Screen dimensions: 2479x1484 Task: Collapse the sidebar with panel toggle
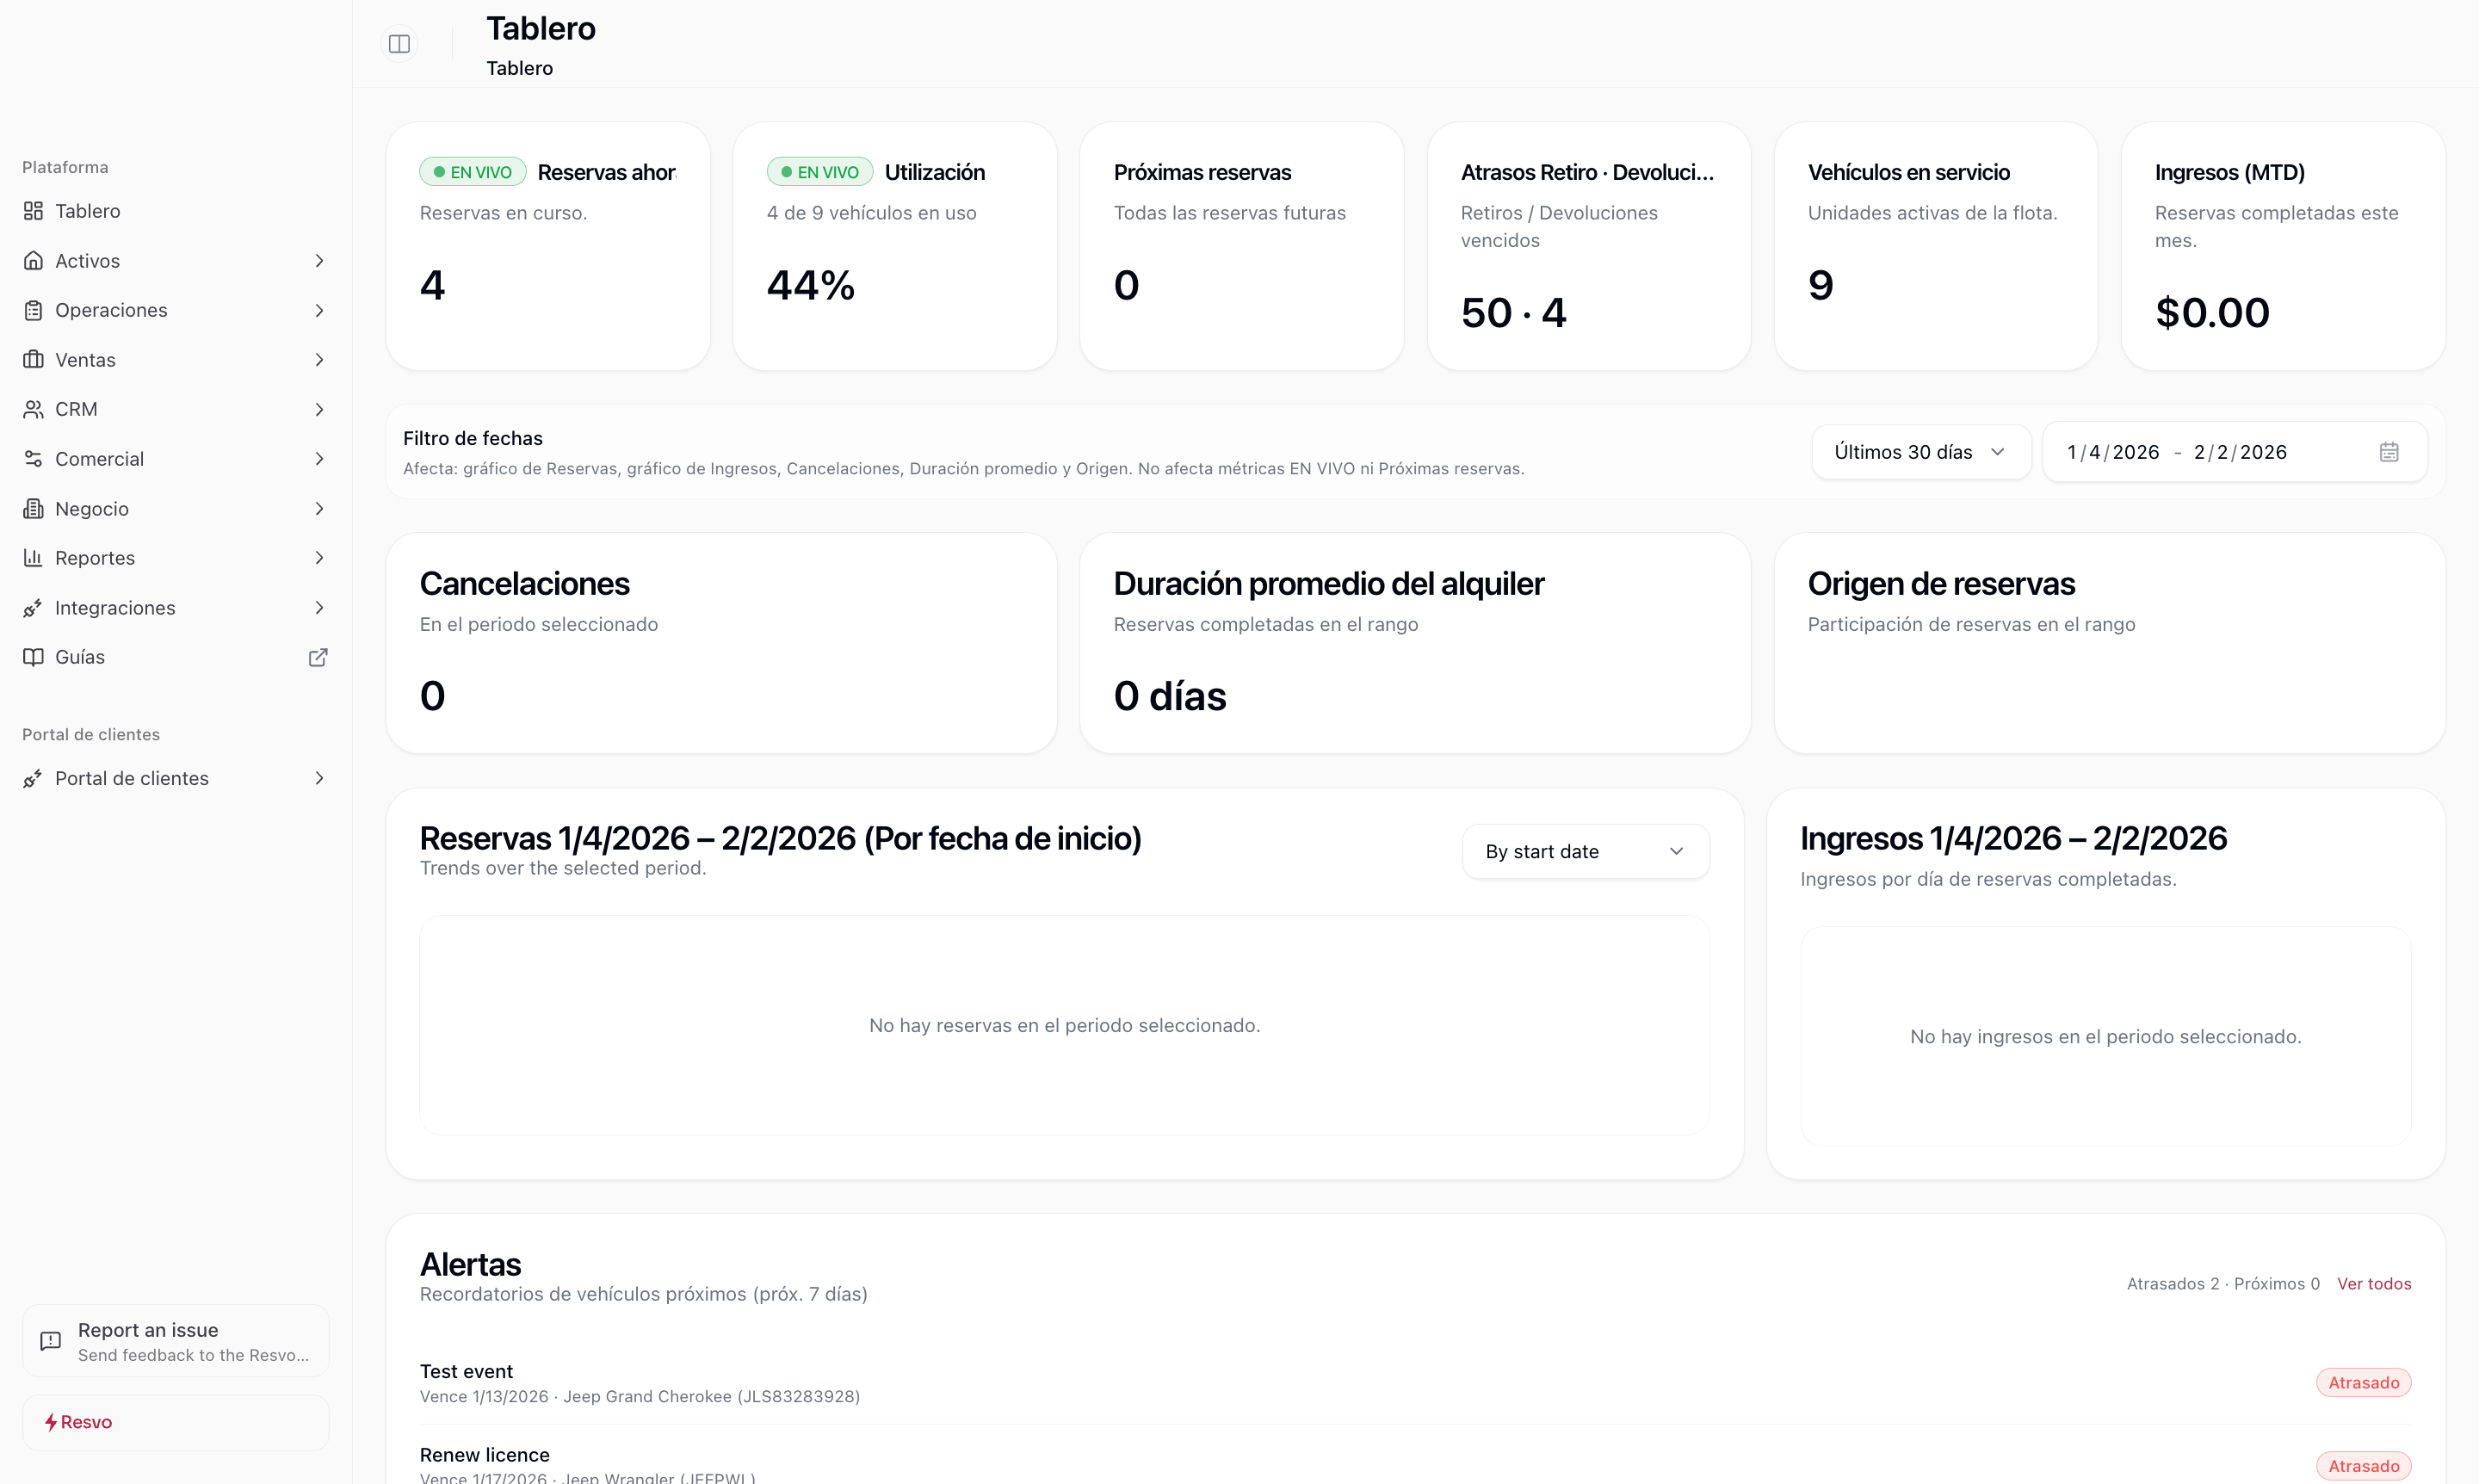[x=399, y=43]
